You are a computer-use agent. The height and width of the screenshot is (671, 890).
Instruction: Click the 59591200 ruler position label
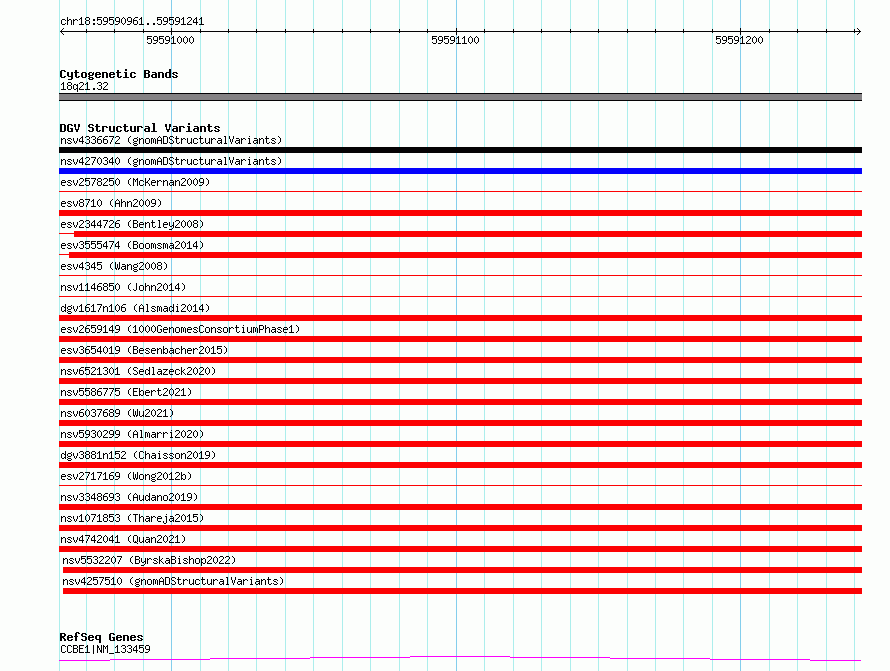(739, 40)
